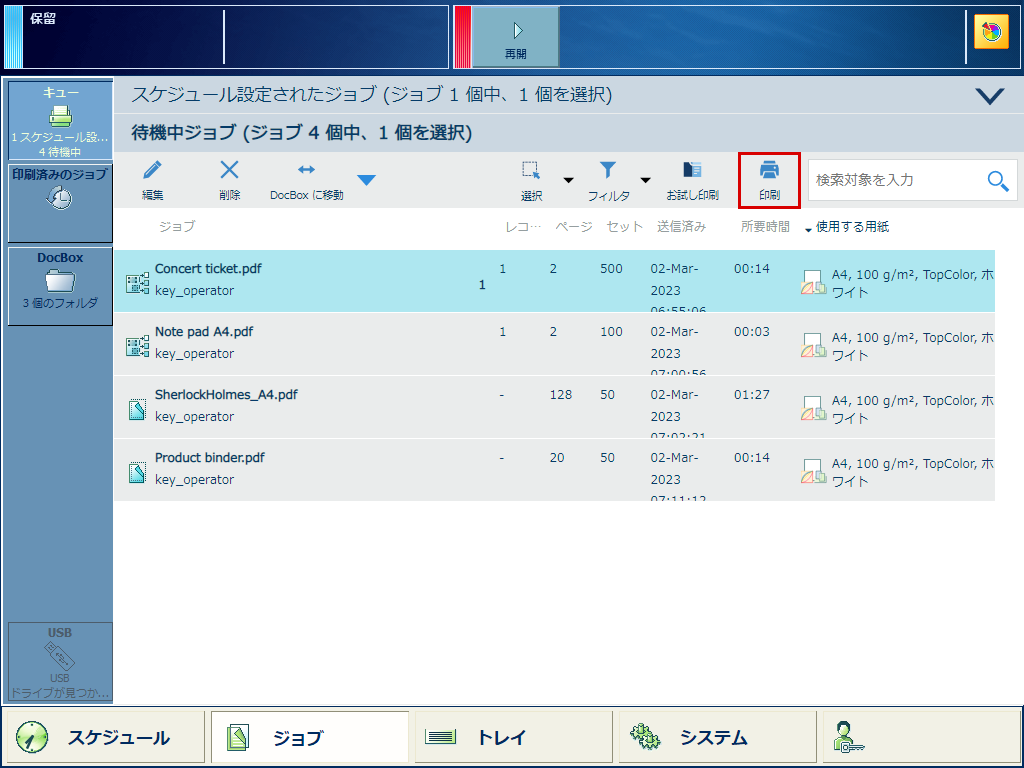Click the 500 sets value for Concert ticket.pdf
This screenshot has height=768, width=1024.
[x=611, y=268]
